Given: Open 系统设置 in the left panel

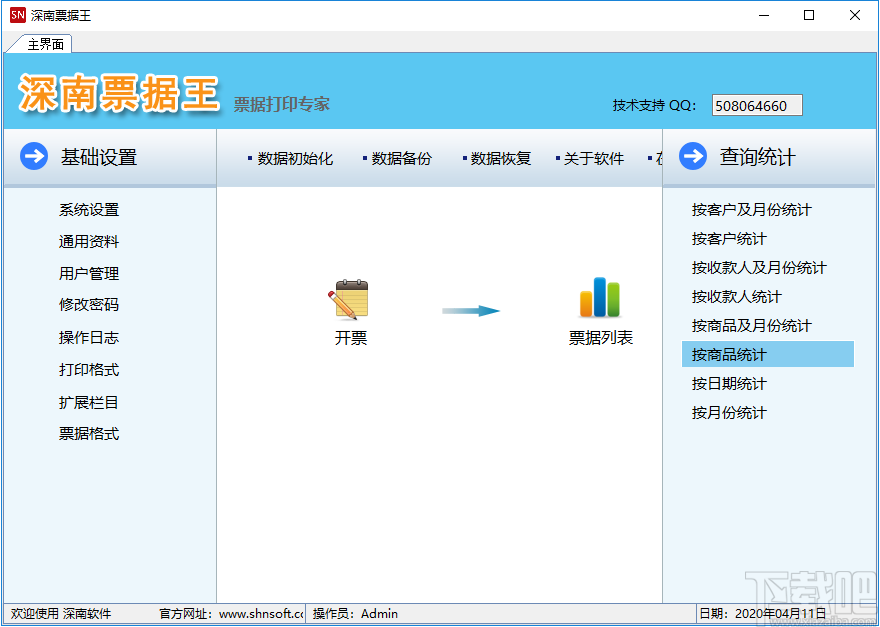Looking at the screenshot, I should coord(89,210).
